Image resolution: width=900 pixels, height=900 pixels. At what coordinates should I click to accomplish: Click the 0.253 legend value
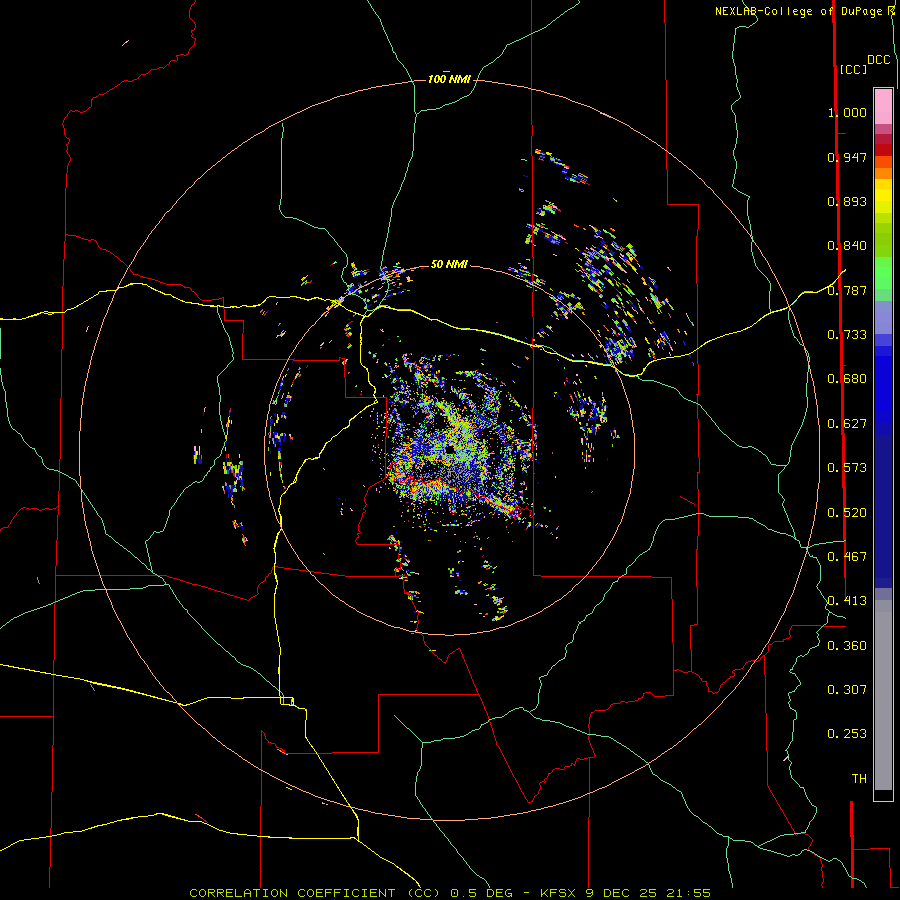[x=847, y=734]
